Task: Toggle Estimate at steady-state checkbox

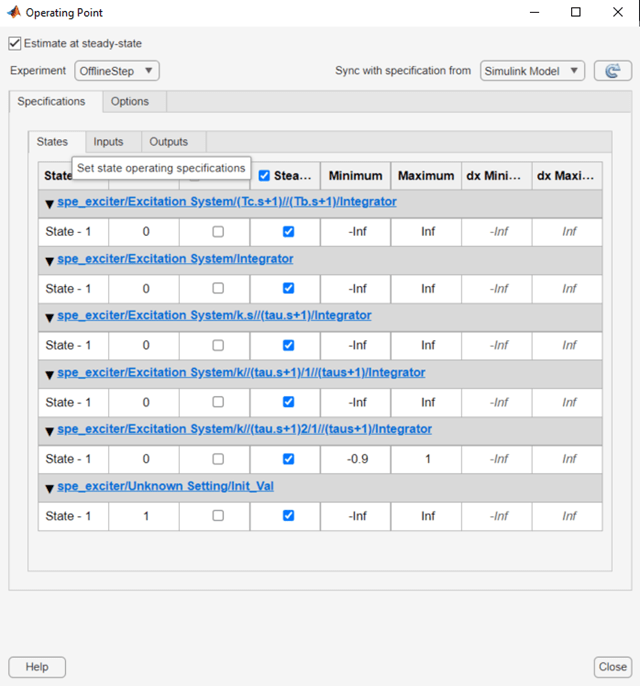Action: (14, 43)
